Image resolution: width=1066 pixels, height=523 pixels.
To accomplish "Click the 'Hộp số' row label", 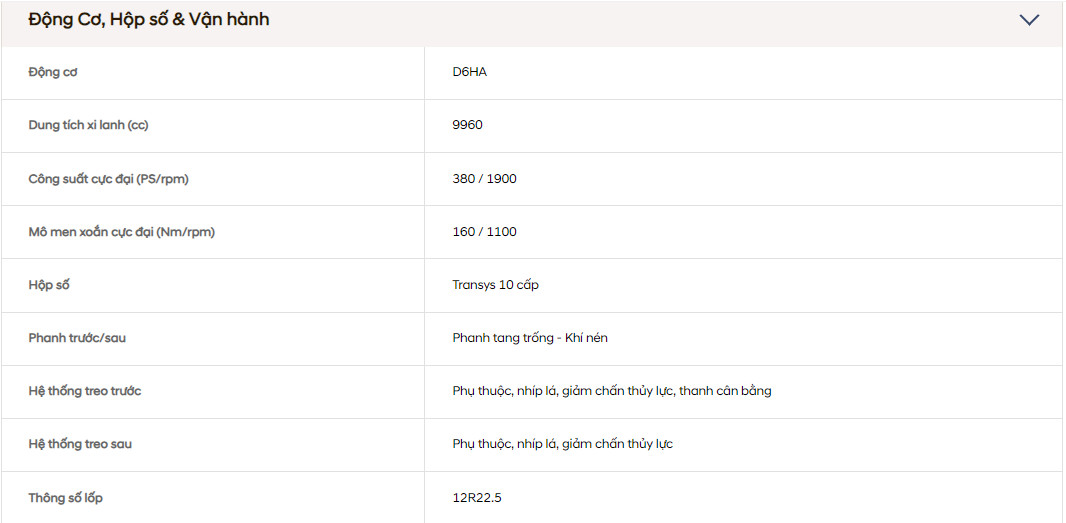I will point(49,285).
